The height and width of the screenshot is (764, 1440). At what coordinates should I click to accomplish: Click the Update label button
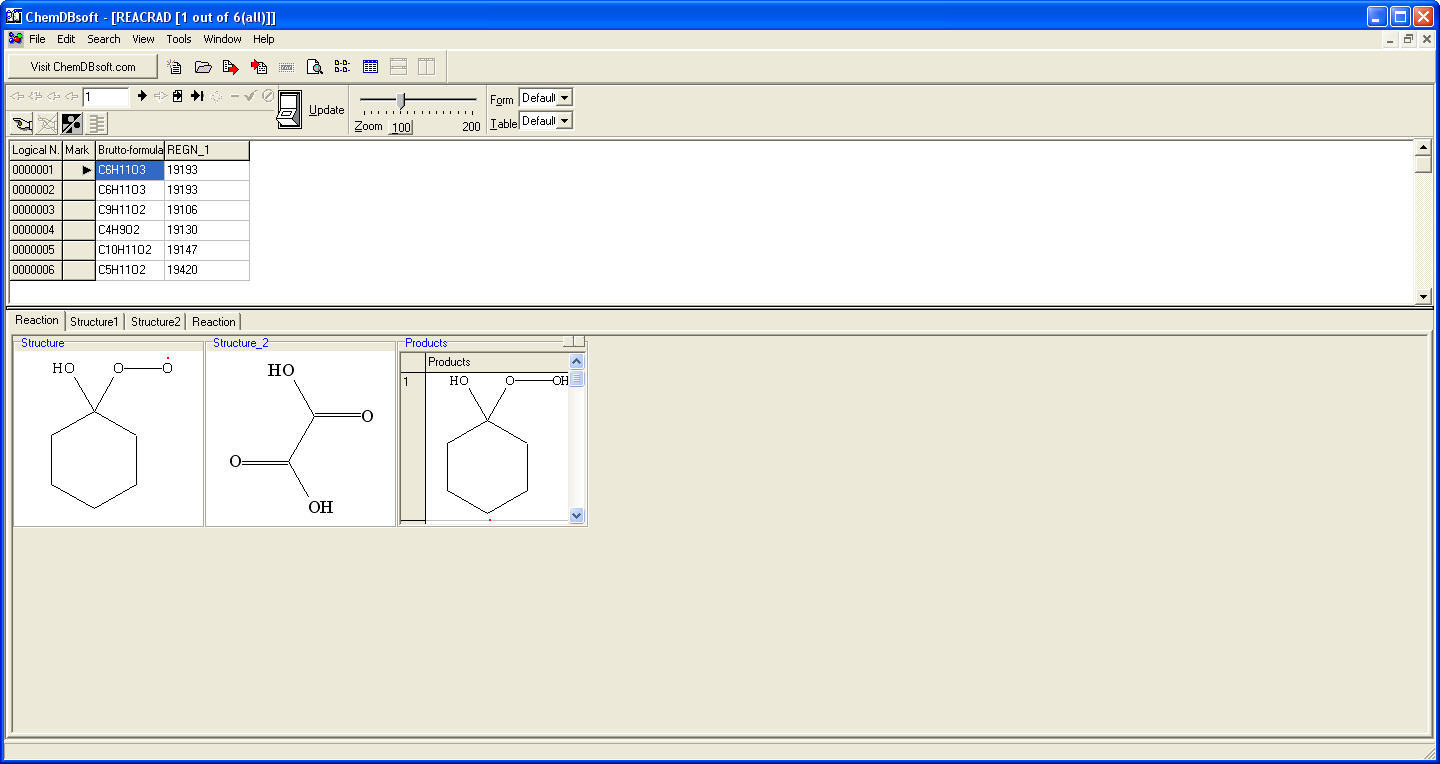[326, 110]
